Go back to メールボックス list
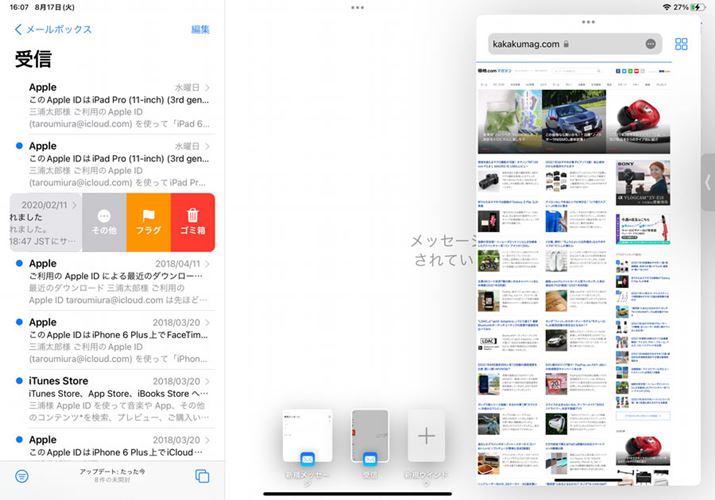 click(x=53, y=30)
